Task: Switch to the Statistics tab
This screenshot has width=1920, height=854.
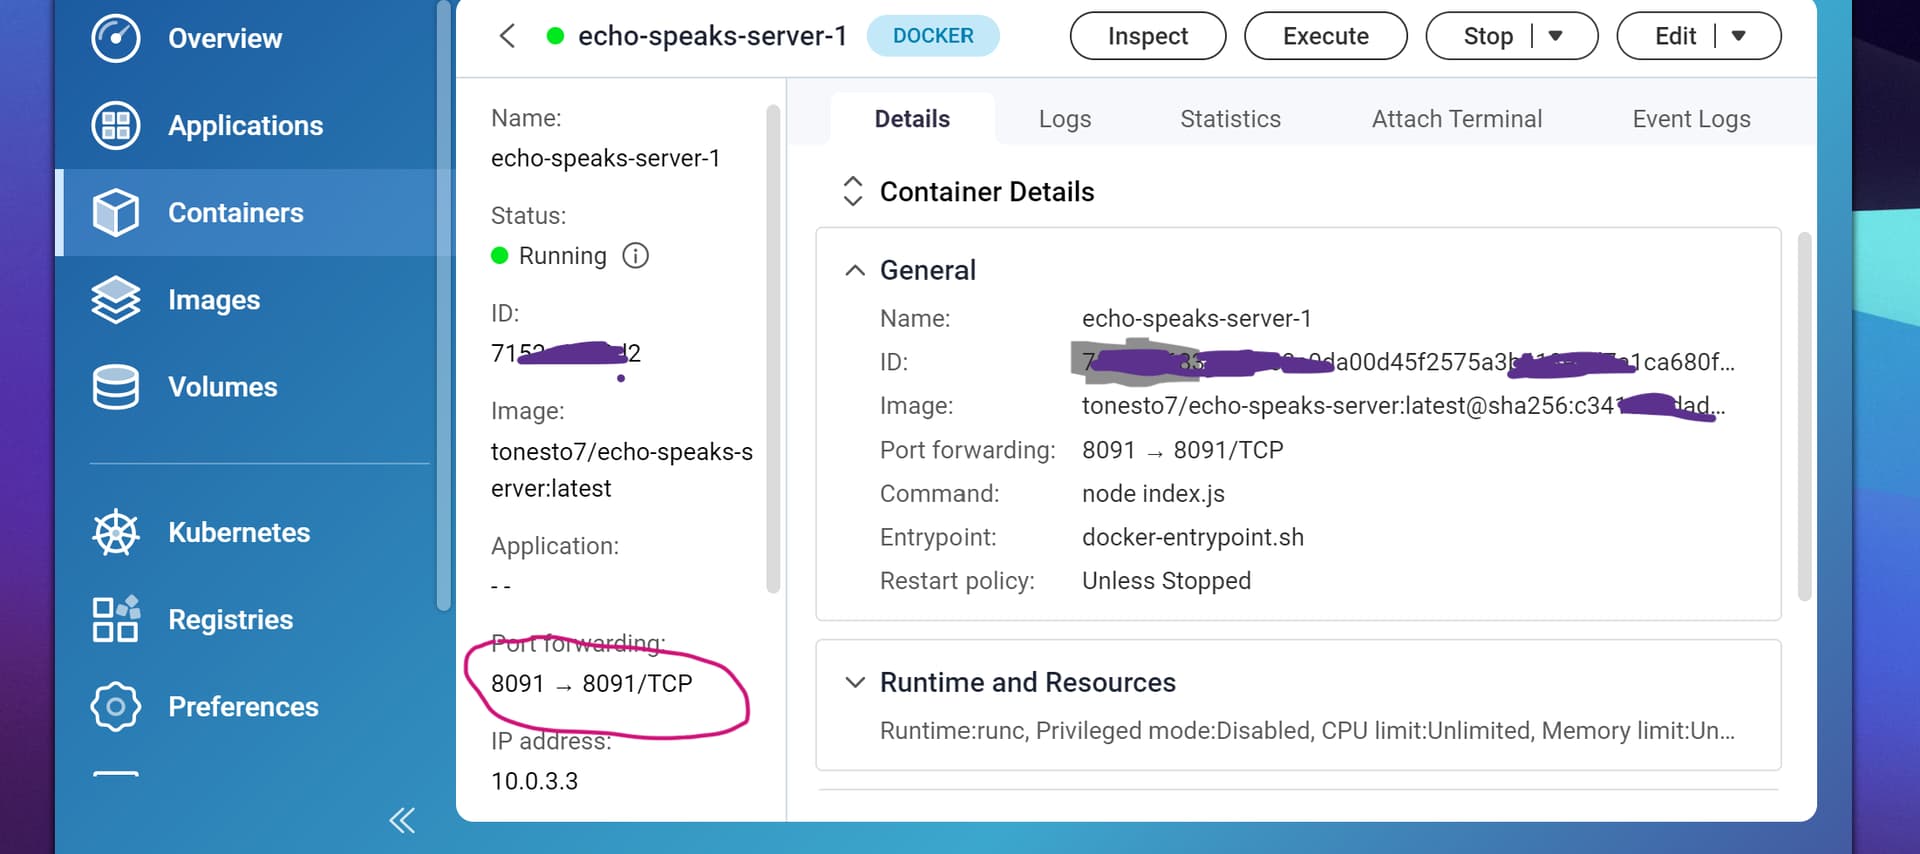Action: tap(1230, 119)
